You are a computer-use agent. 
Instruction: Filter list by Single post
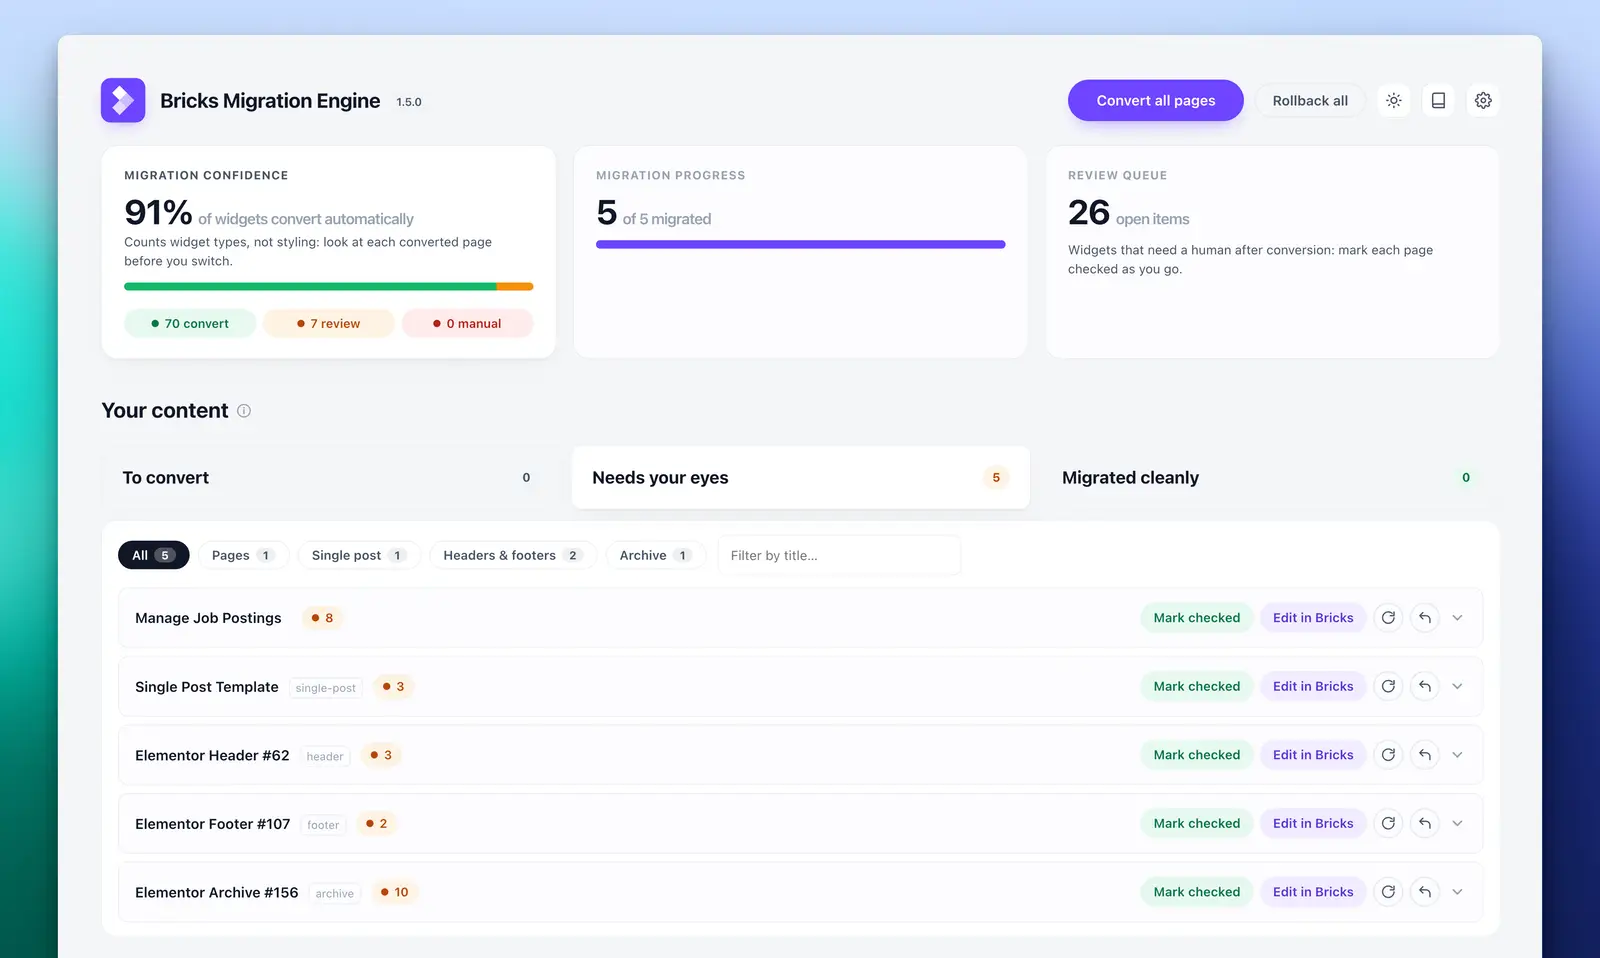tap(359, 555)
